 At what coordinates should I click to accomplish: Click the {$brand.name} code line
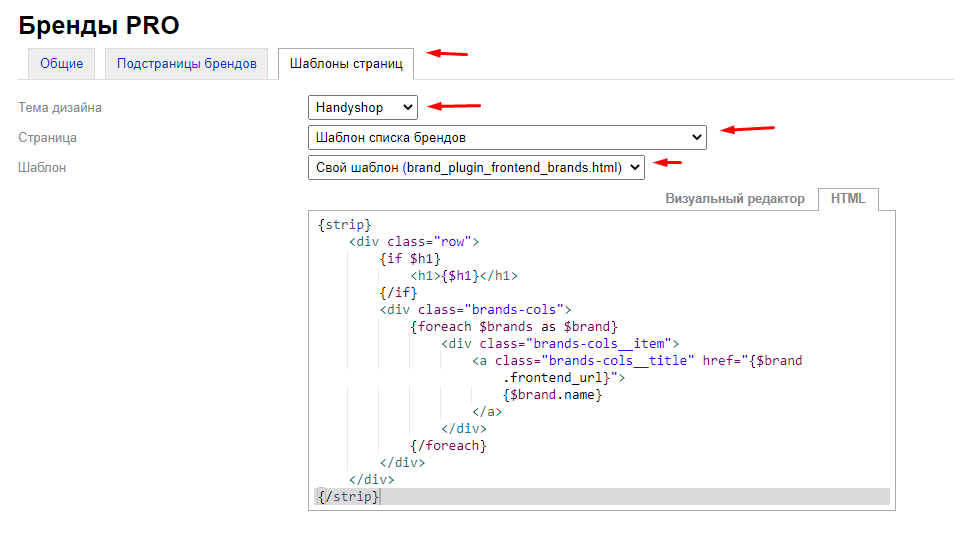[552, 394]
